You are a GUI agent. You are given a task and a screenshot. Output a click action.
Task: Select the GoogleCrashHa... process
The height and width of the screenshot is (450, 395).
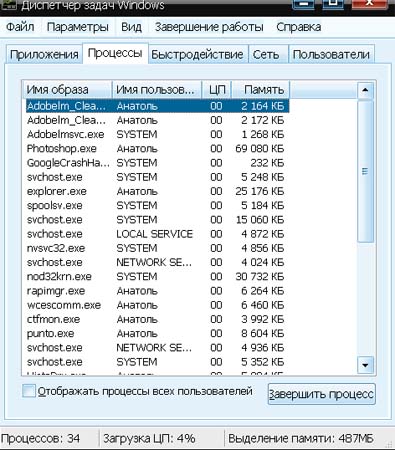tap(157, 163)
